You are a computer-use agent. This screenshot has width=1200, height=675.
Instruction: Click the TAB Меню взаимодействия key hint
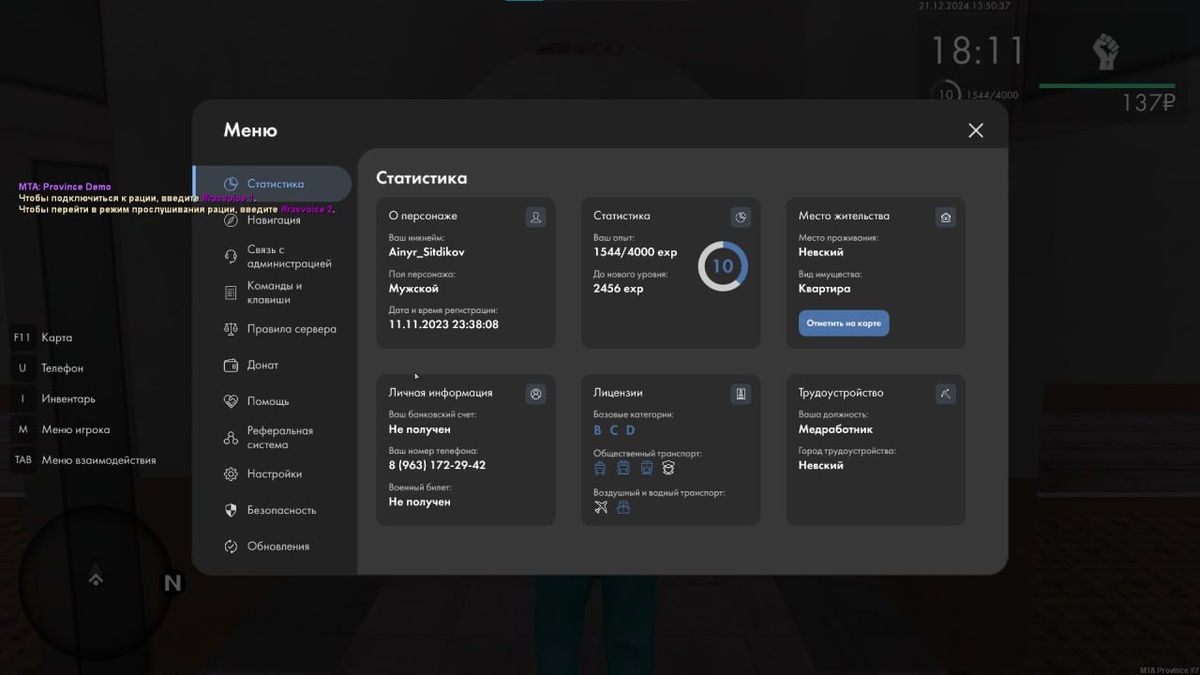pyautogui.click(x=84, y=460)
